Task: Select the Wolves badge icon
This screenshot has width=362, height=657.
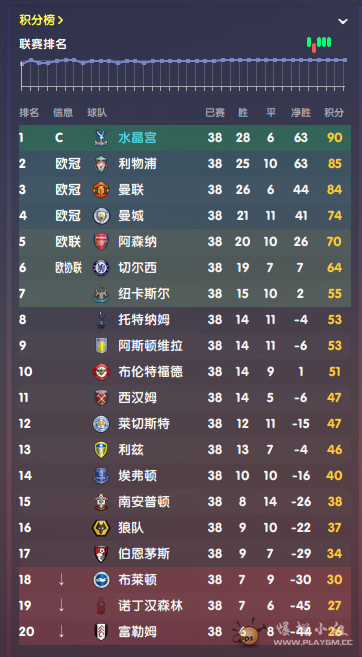Action: pos(101,528)
